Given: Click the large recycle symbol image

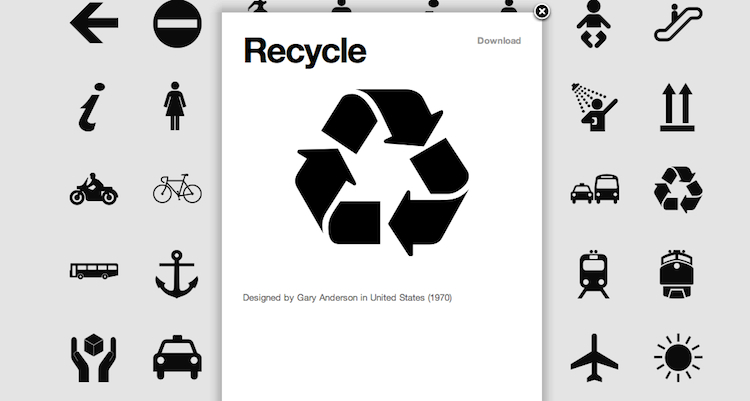Looking at the screenshot, I should 382,171.
